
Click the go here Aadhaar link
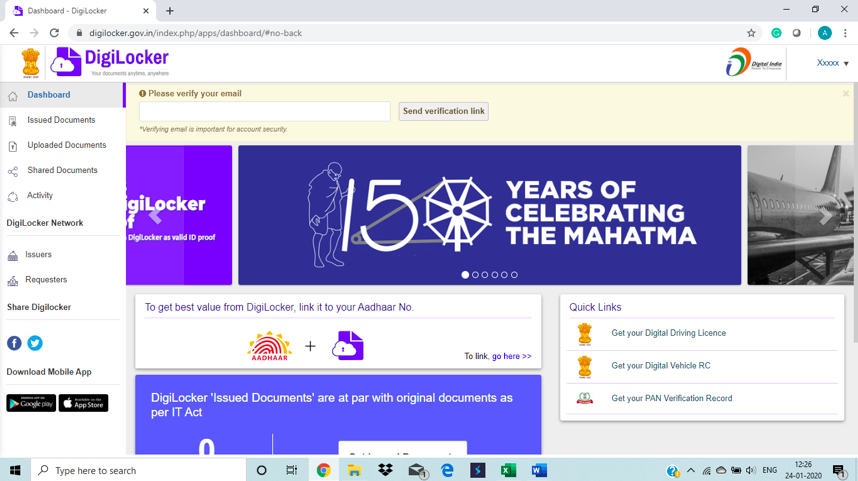512,356
